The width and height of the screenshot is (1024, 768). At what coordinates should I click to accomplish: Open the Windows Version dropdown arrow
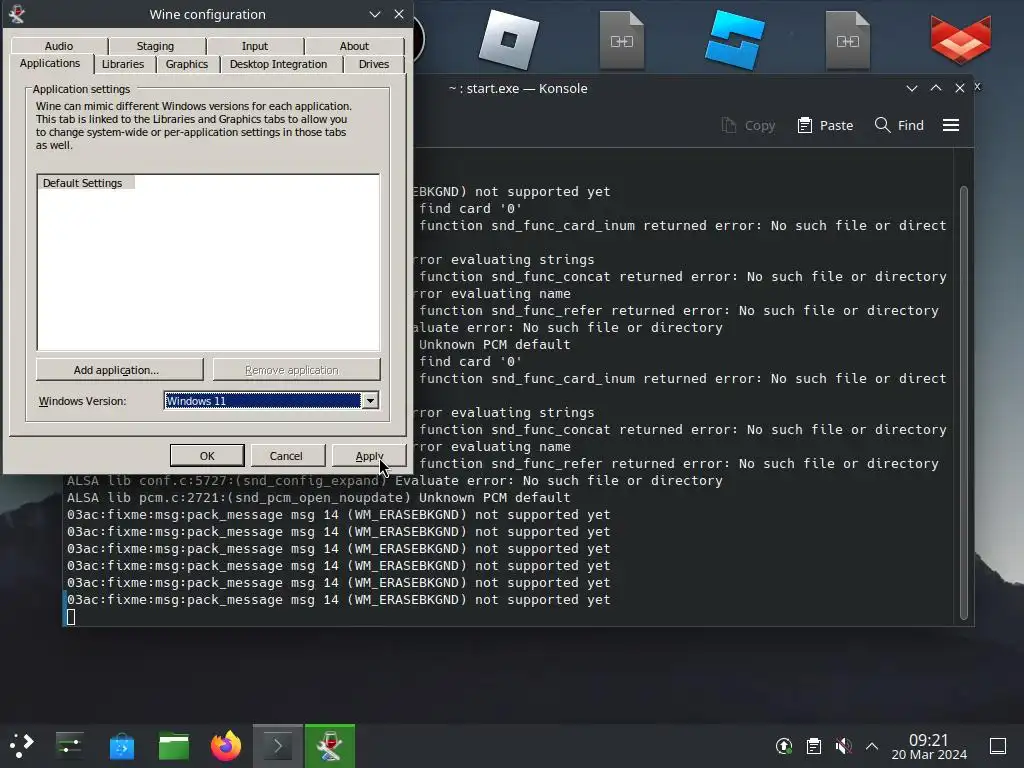[370, 400]
